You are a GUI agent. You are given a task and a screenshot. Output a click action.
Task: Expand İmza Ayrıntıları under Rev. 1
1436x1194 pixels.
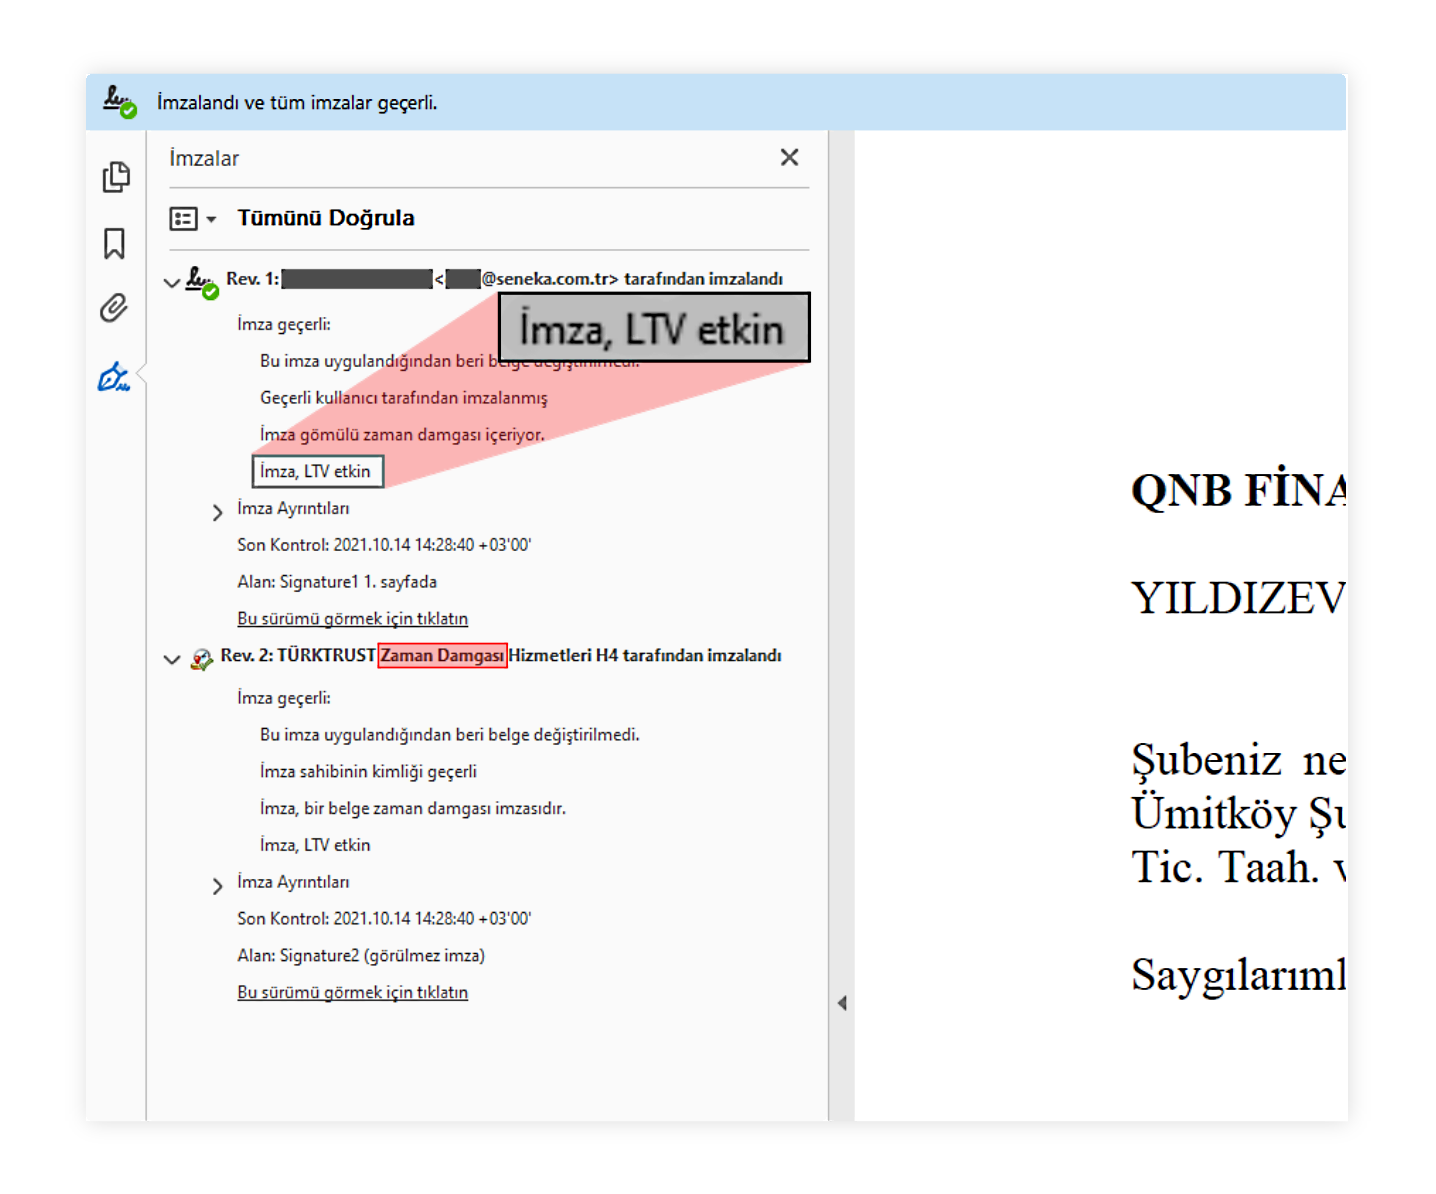click(x=217, y=512)
